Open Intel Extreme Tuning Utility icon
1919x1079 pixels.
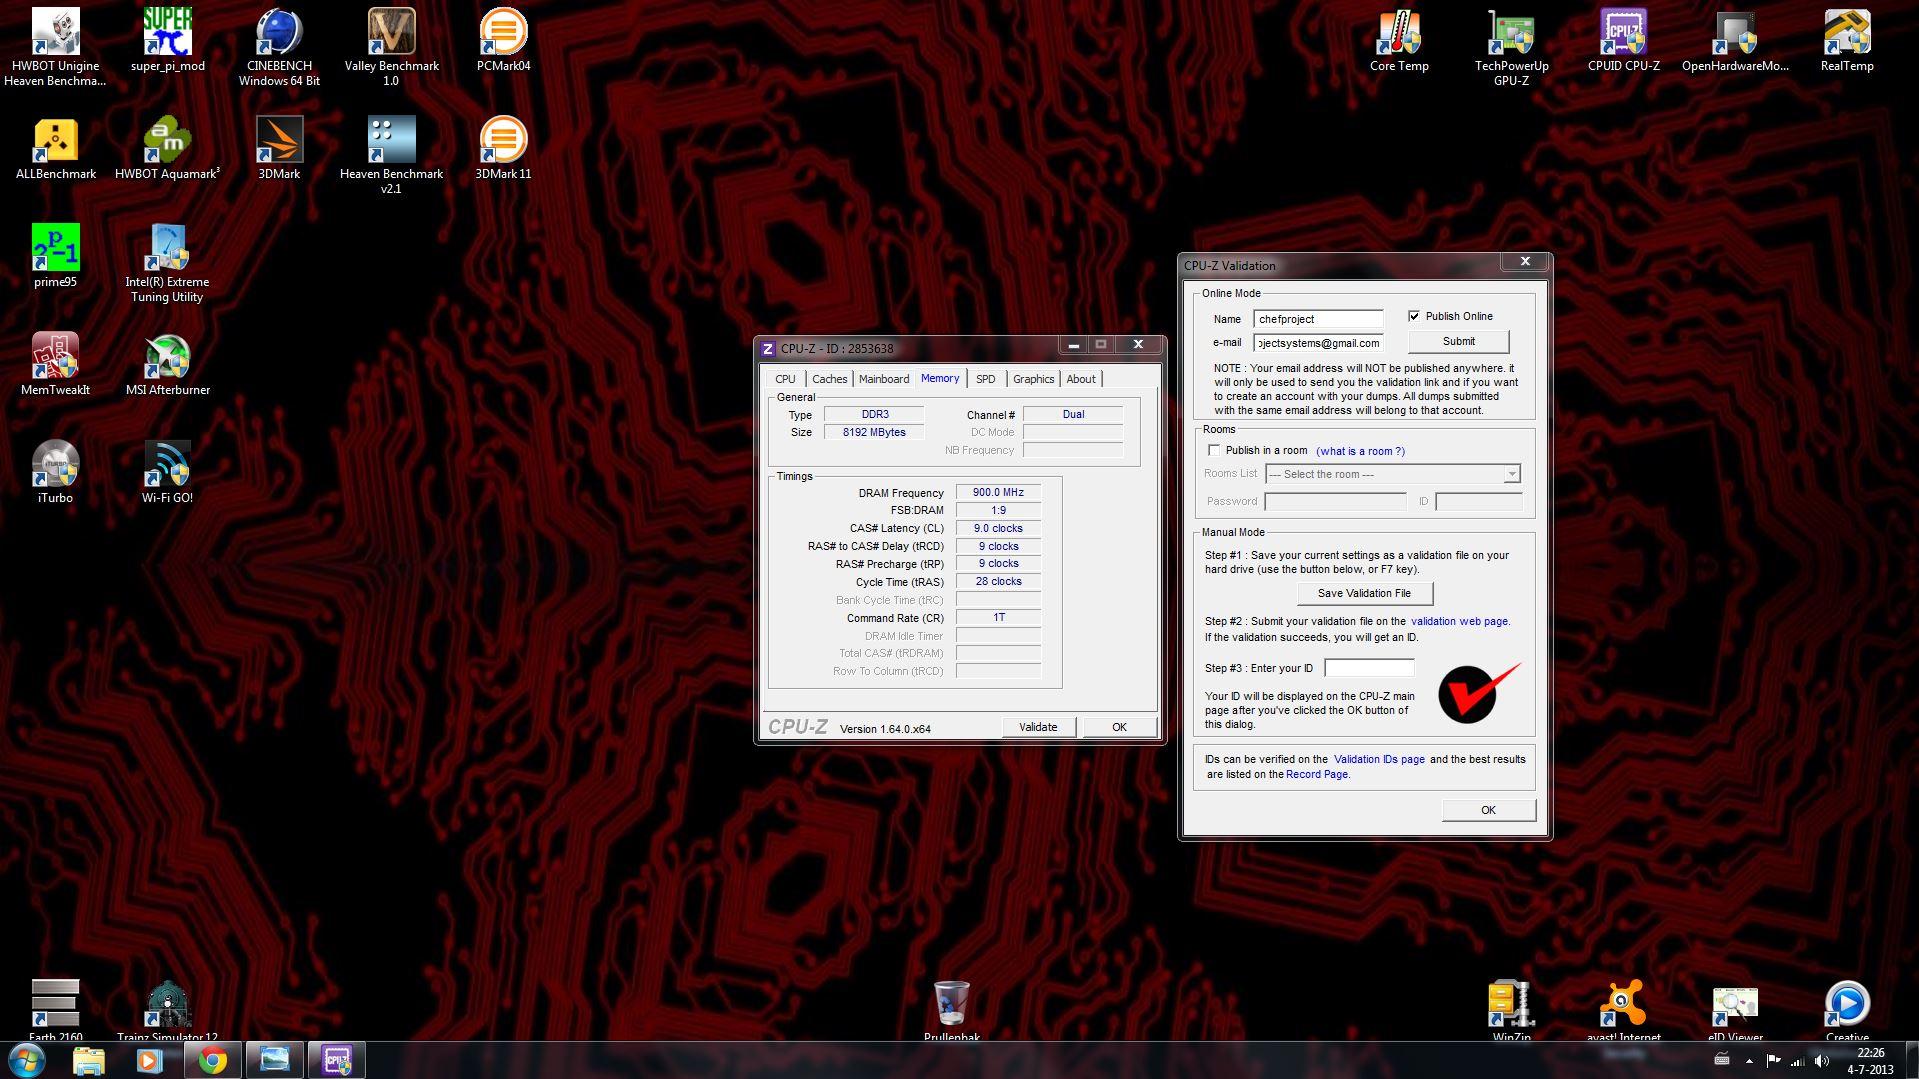point(167,263)
